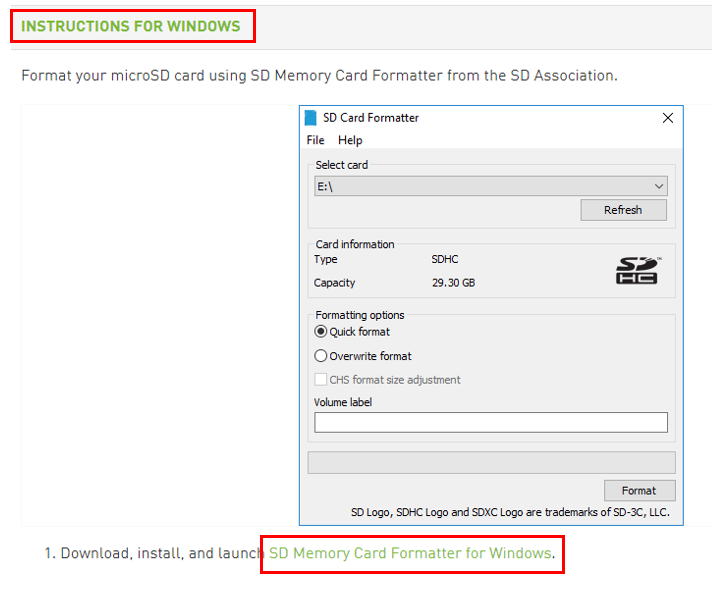712x591 pixels.
Task: Click the Card information group label
Action: [355, 244]
